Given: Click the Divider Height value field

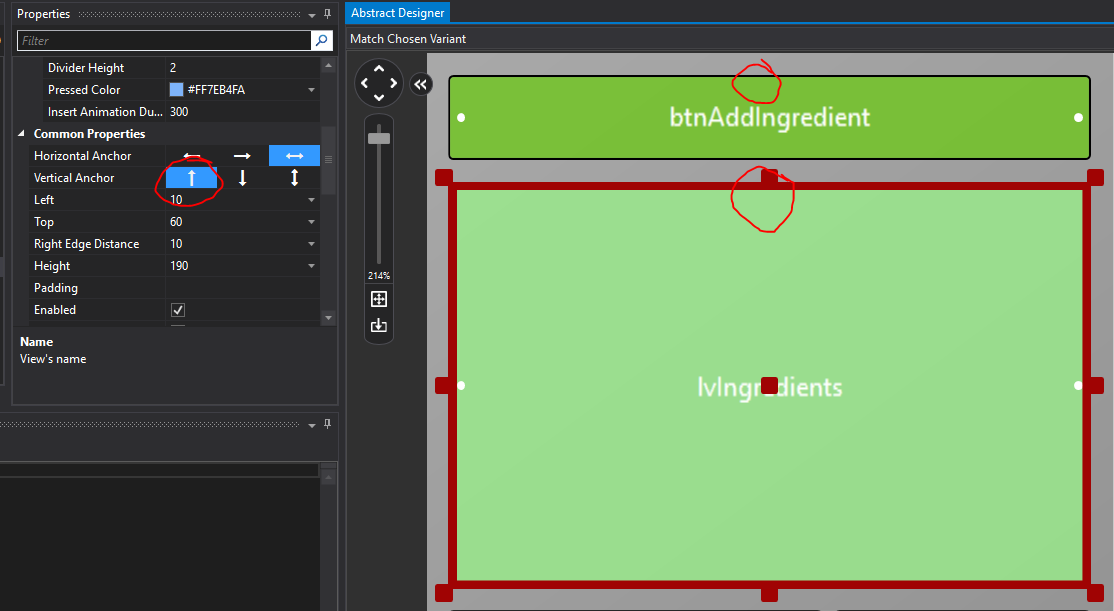Looking at the screenshot, I should [242, 67].
